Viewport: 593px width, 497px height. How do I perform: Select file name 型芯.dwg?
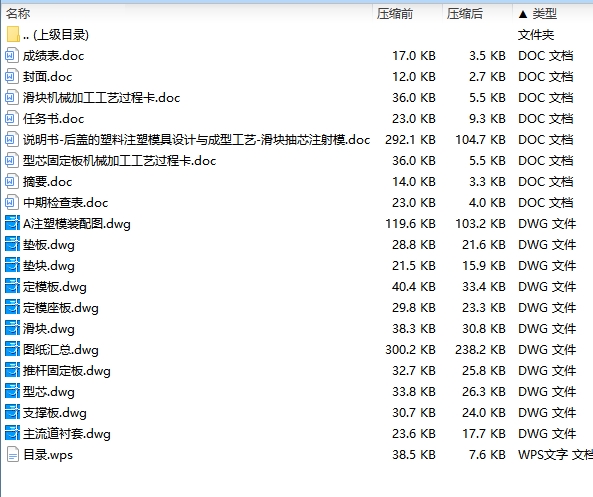click(48, 392)
